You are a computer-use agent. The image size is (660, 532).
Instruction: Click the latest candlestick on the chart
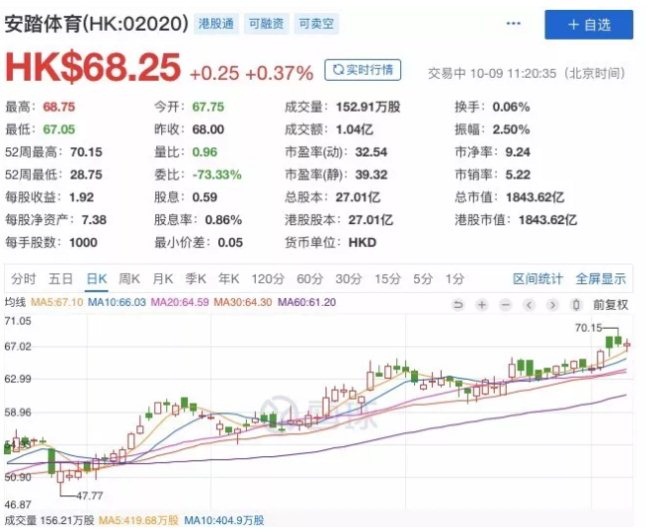(627, 345)
